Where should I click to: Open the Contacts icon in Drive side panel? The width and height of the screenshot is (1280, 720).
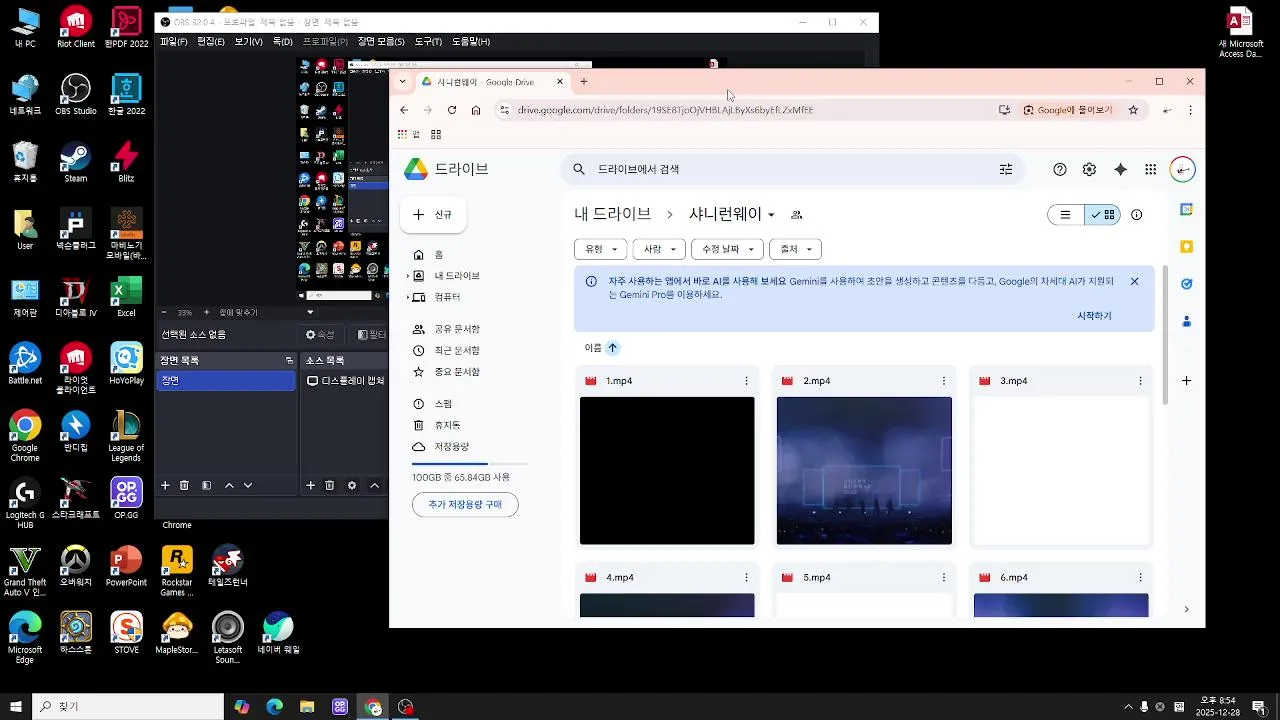point(1186,321)
